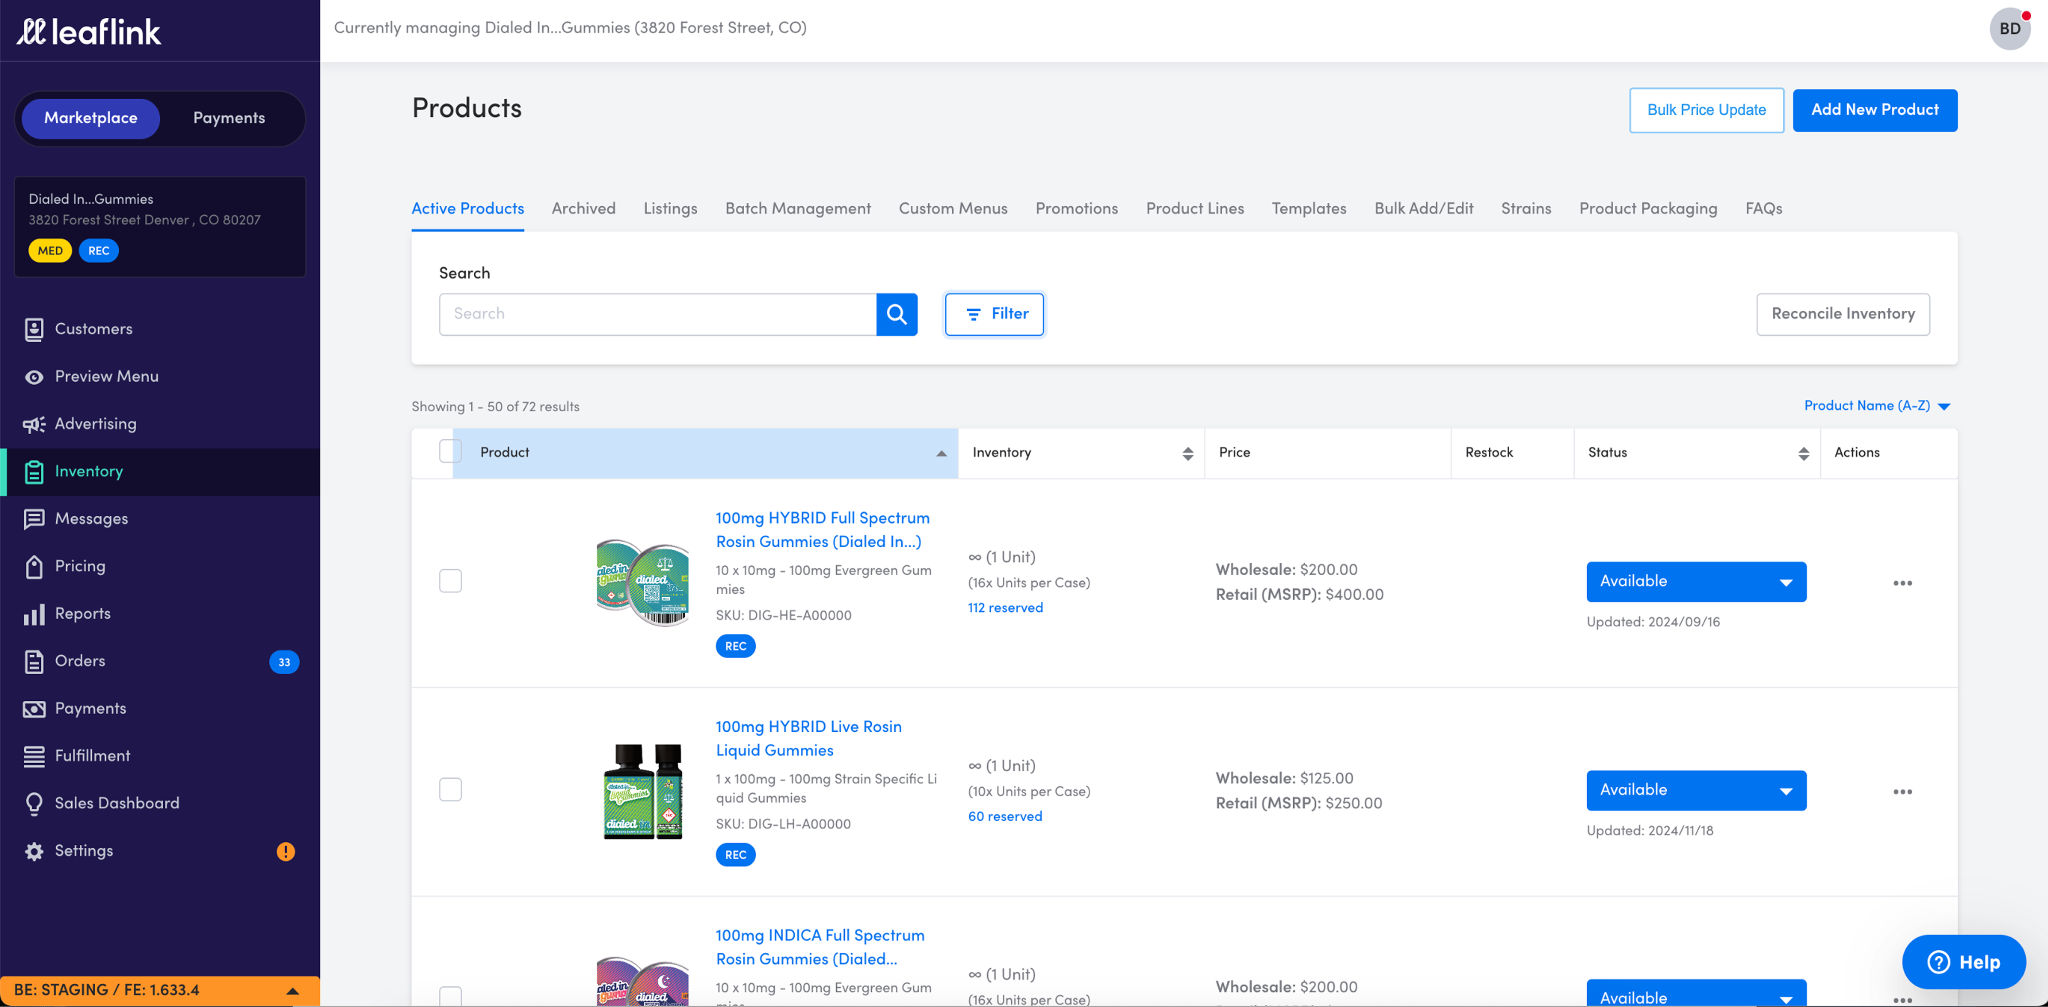Screen dimensions: 2048x1007
Task: Open Available status dropdown for INDICA Full Spectrum
Action: (1696, 994)
